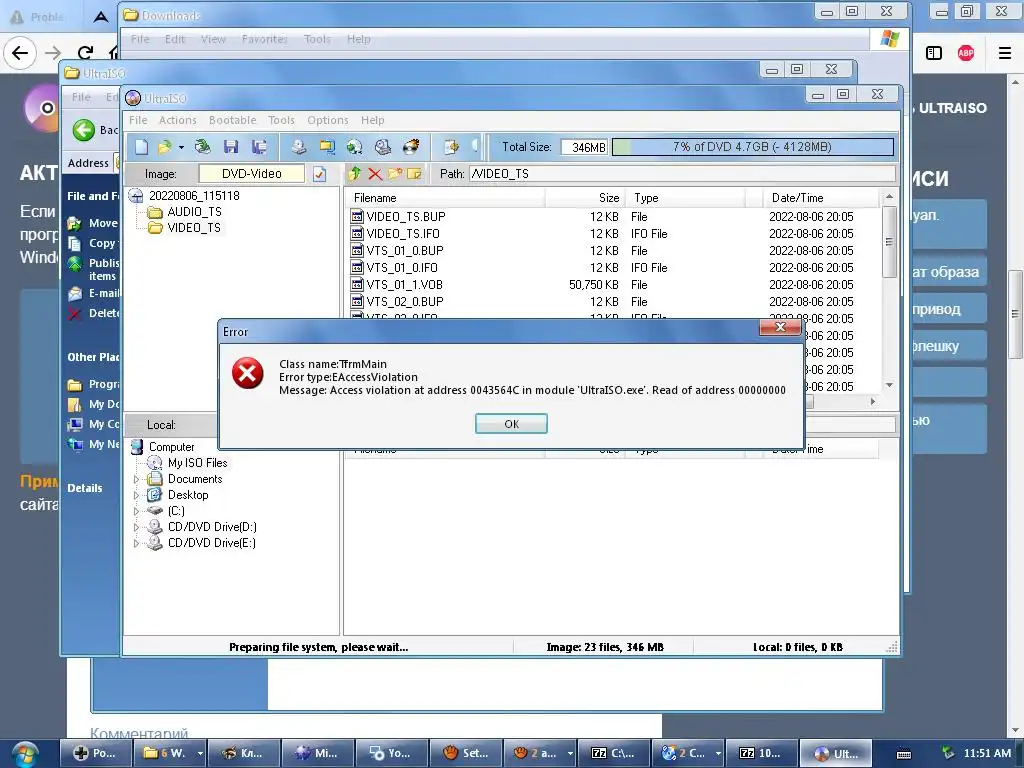Click the upper file list's vertical scrollbar
Image resolution: width=1024 pixels, height=768 pixels.
pyautogui.click(x=889, y=242)
